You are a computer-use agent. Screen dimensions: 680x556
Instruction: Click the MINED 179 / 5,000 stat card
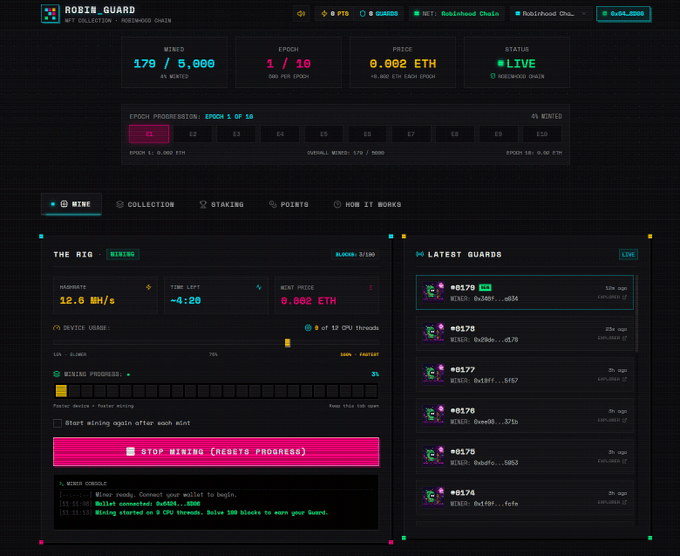click(x=174, y=62)
